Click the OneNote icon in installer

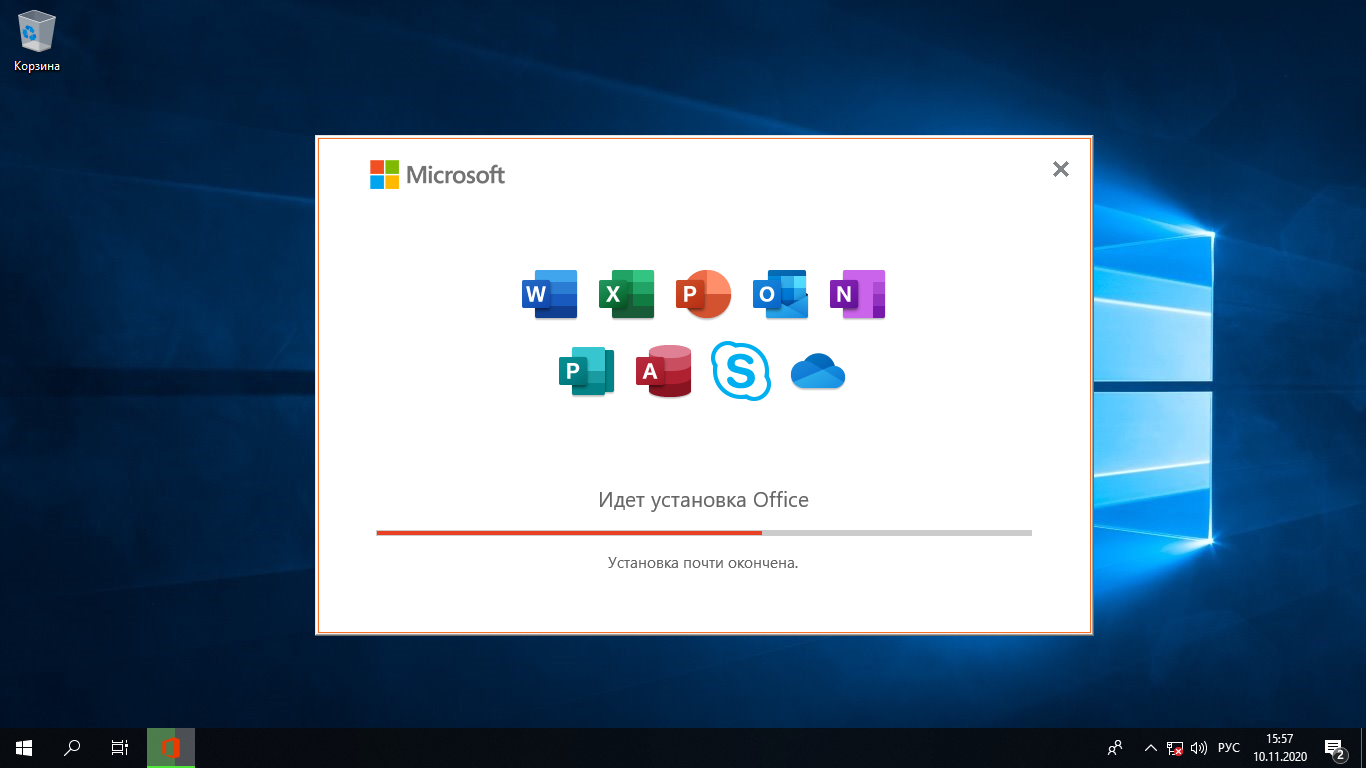[x=858, y=294]
